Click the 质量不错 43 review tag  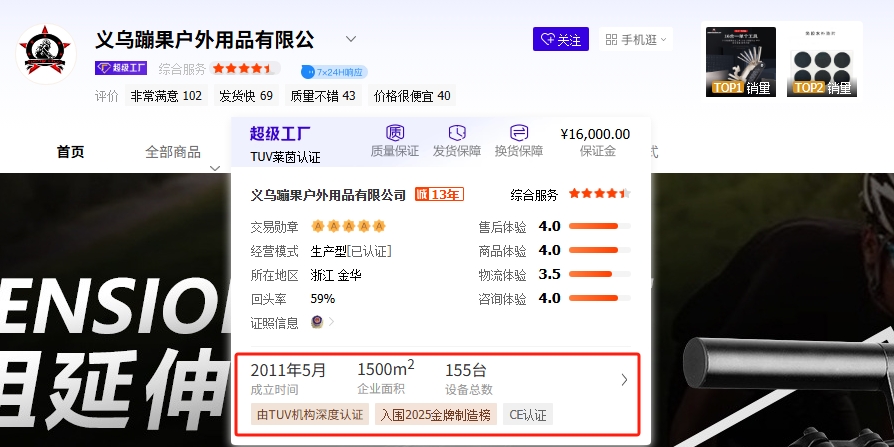pyautogui.click(x=323, y=96)
